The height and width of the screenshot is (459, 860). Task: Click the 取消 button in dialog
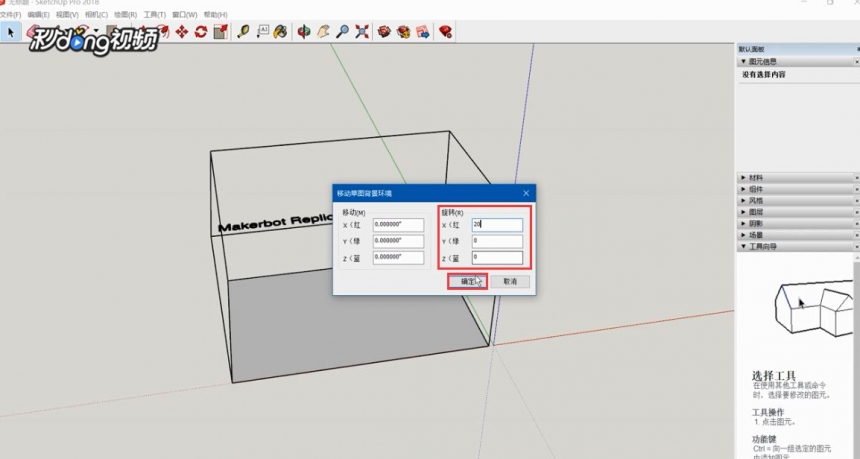510,281
